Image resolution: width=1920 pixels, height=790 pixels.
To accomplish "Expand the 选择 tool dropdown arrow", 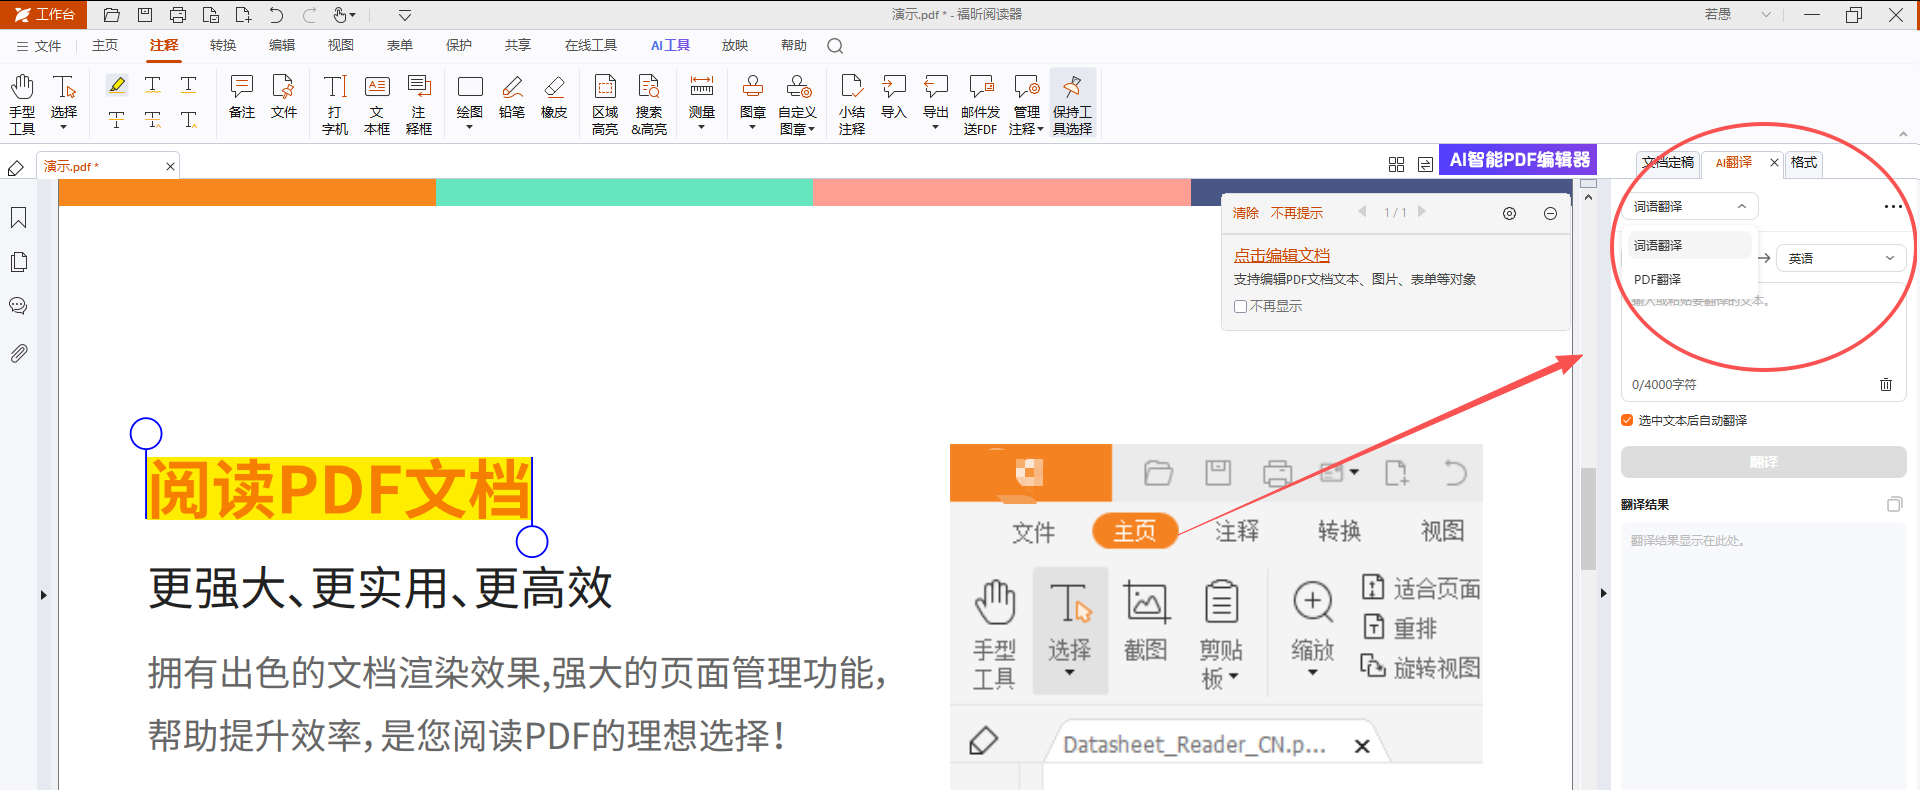I will pyautogui.click(x=64, y=127).
